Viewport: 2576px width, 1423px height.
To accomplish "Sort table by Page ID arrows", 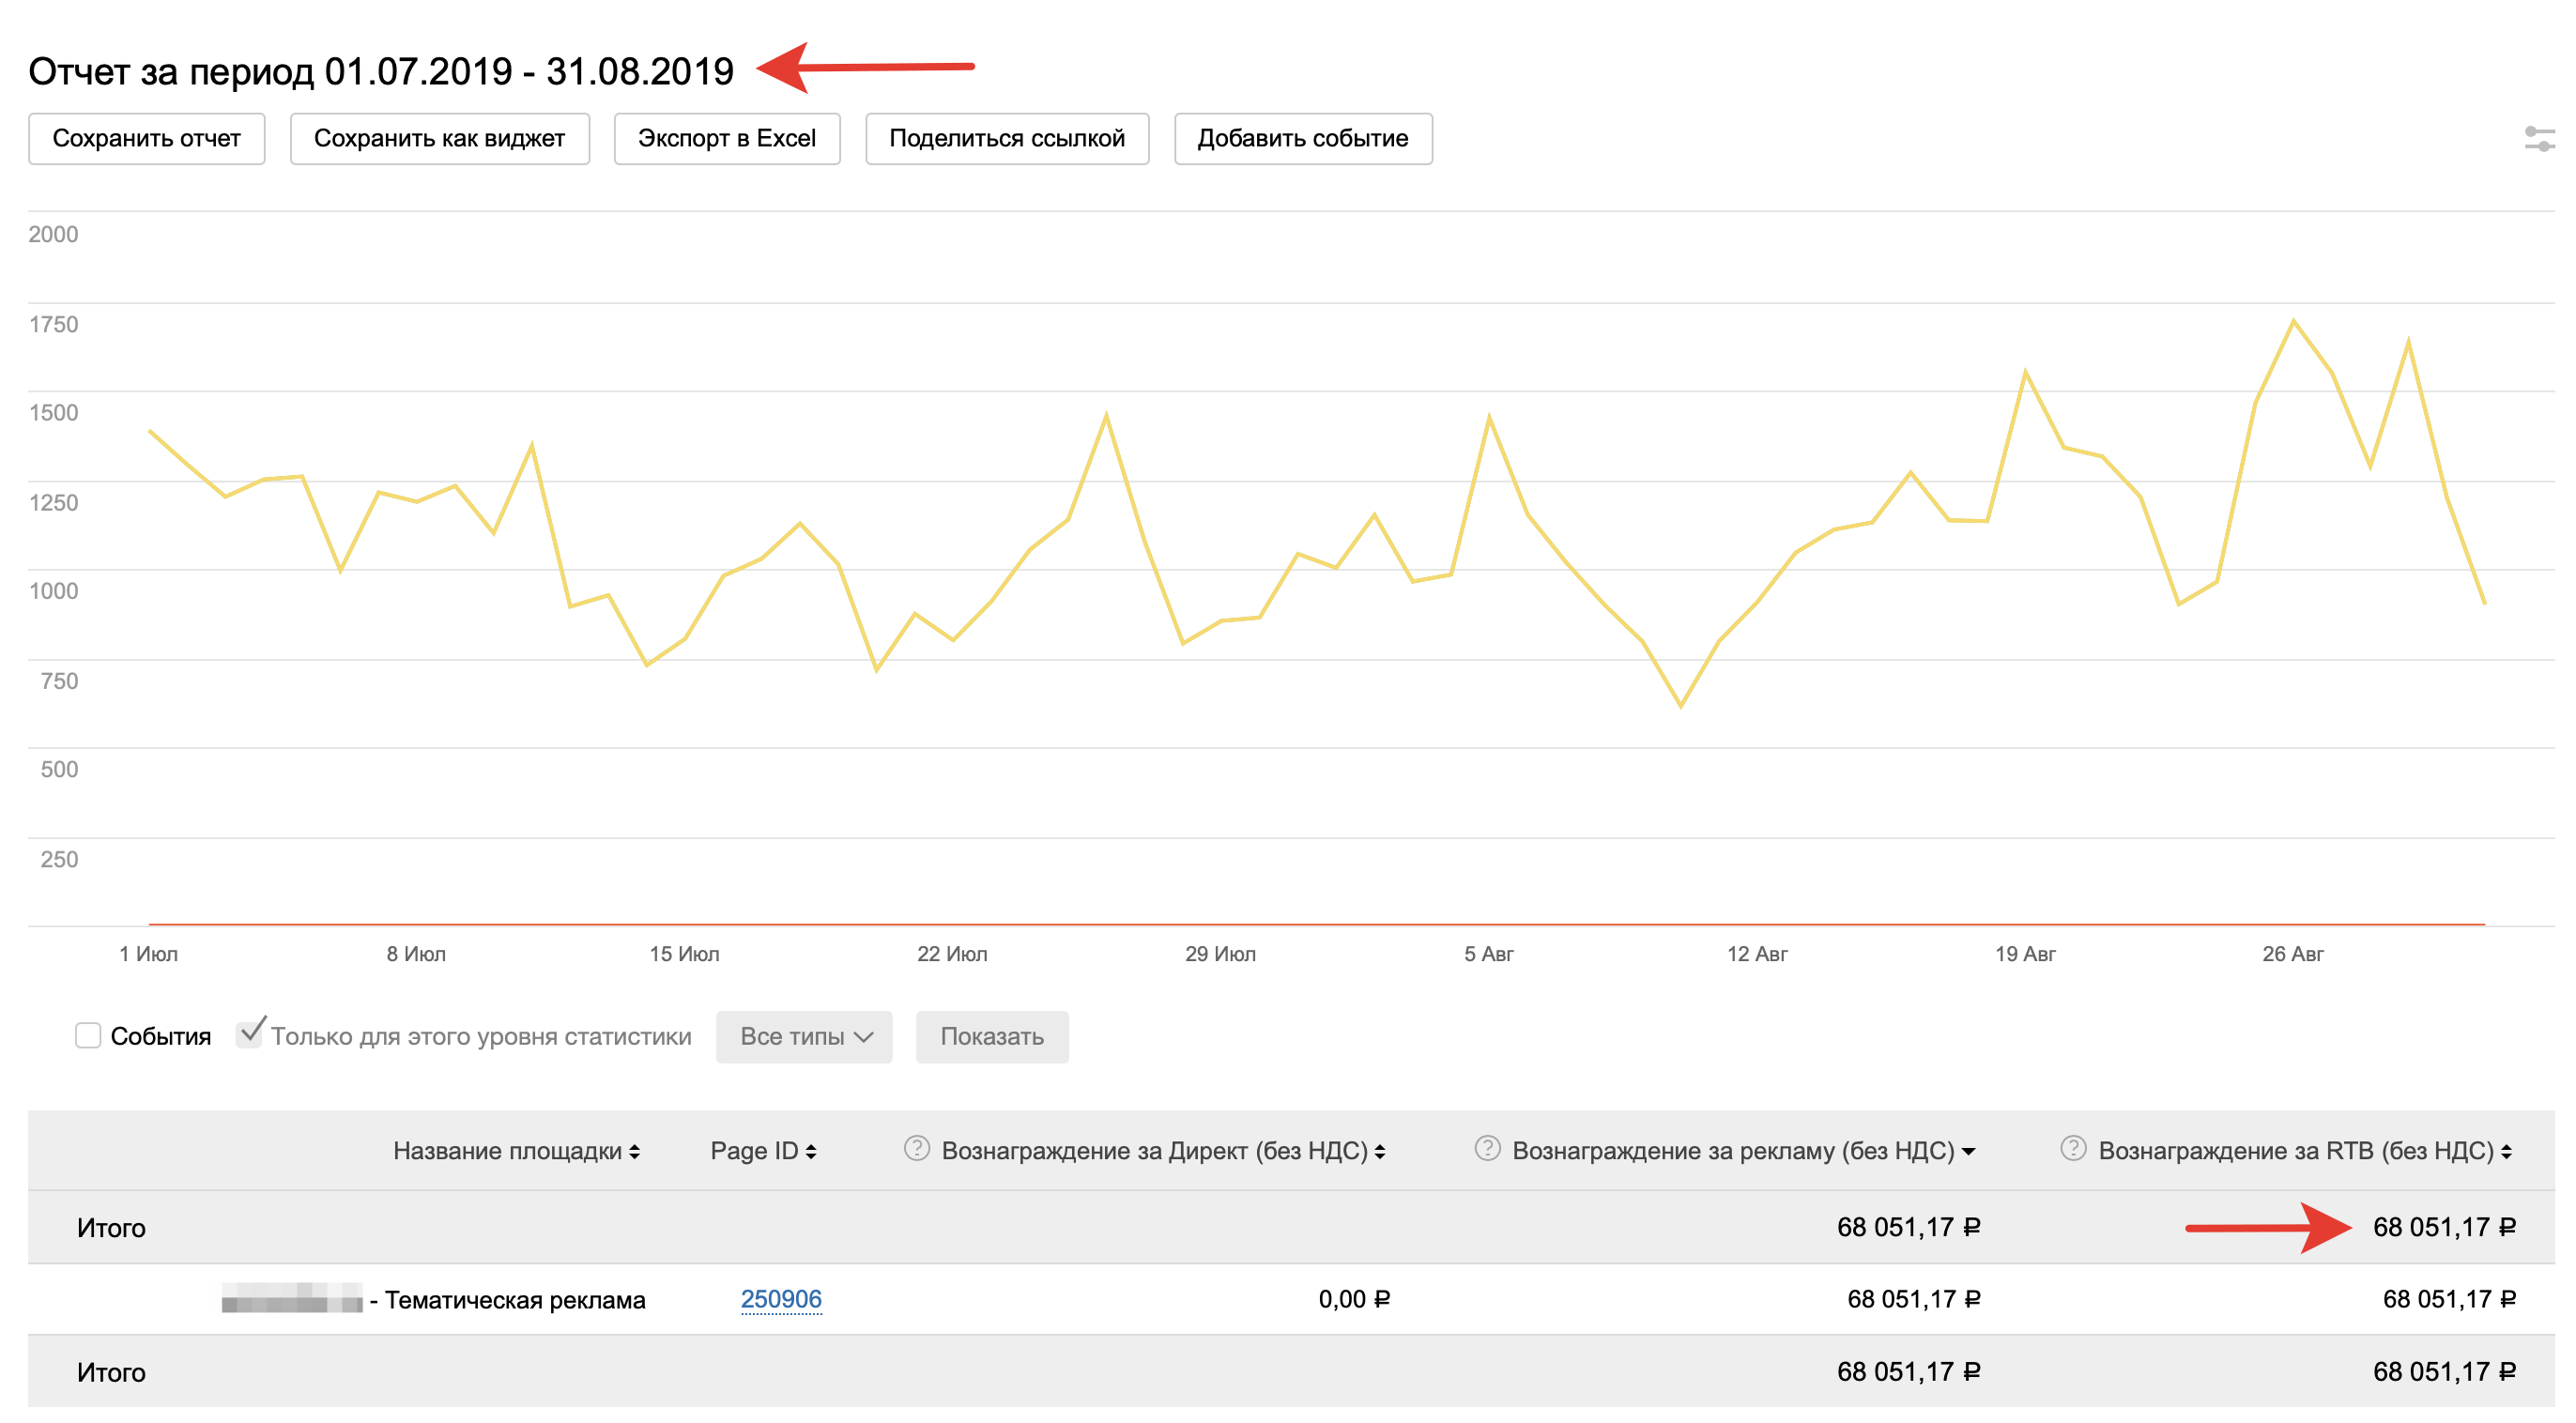I will pos(811,1152).
